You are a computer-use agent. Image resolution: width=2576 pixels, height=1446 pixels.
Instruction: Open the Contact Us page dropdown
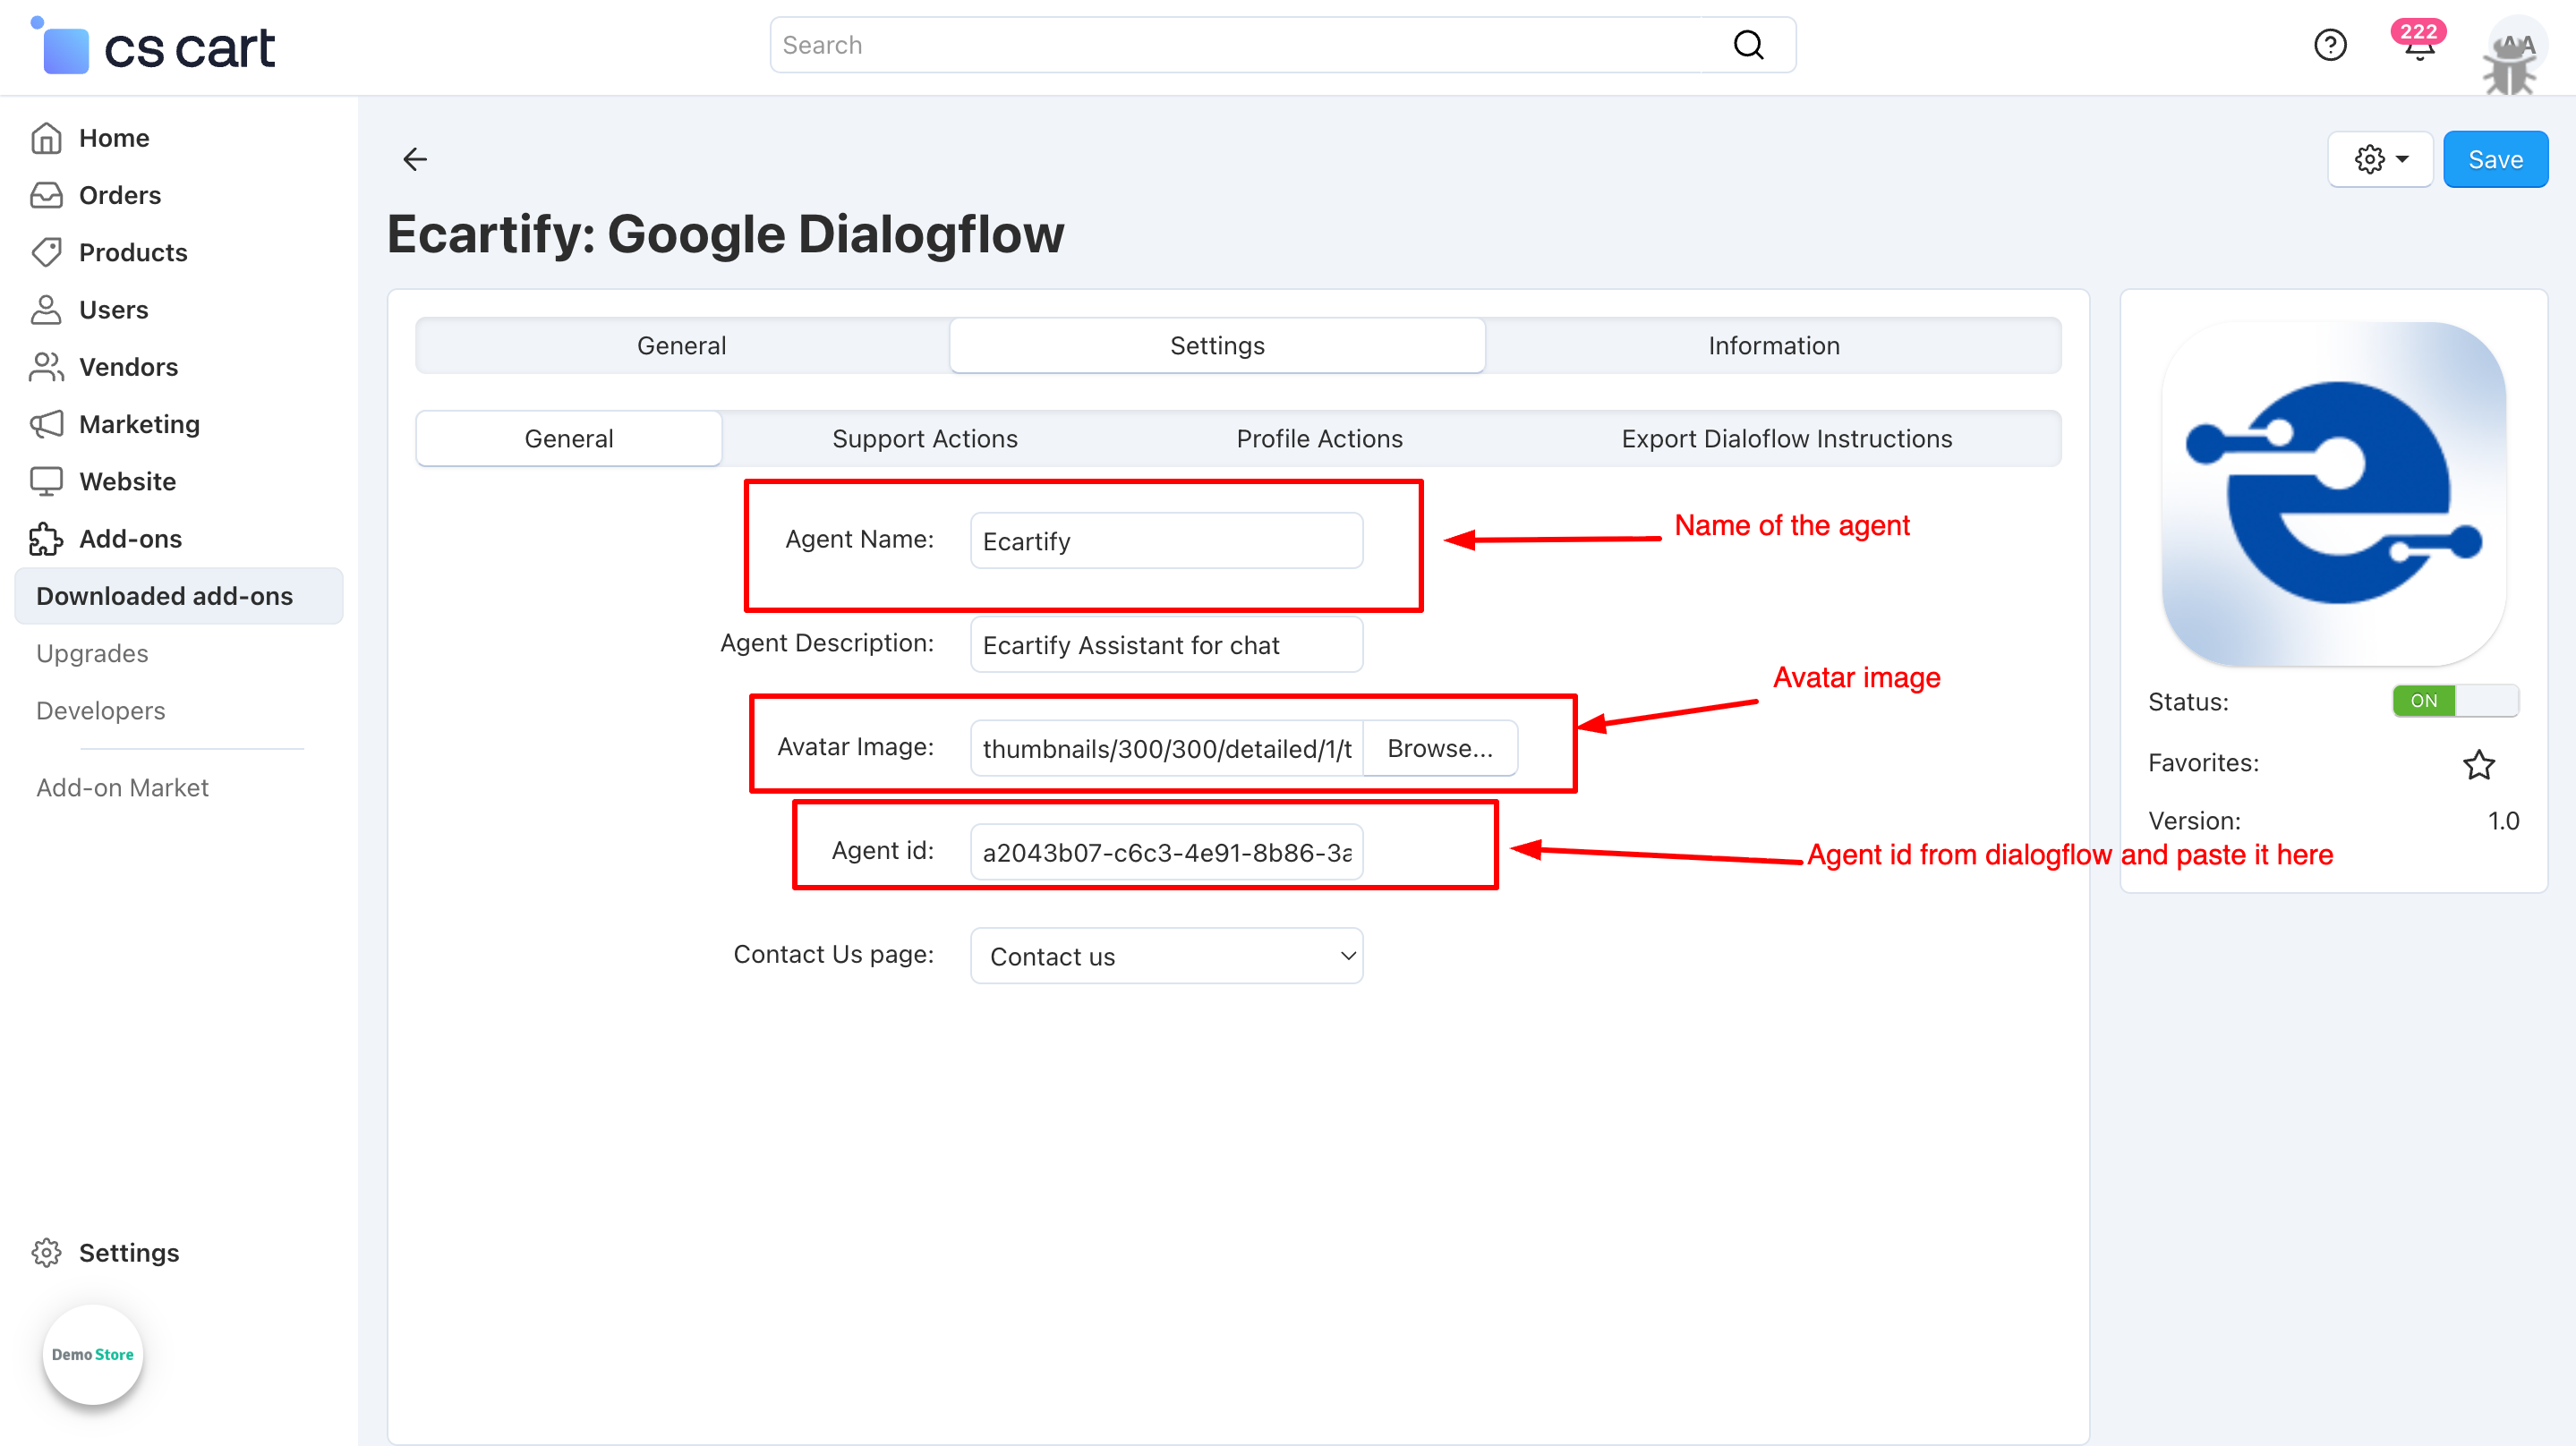point(1166,956)
